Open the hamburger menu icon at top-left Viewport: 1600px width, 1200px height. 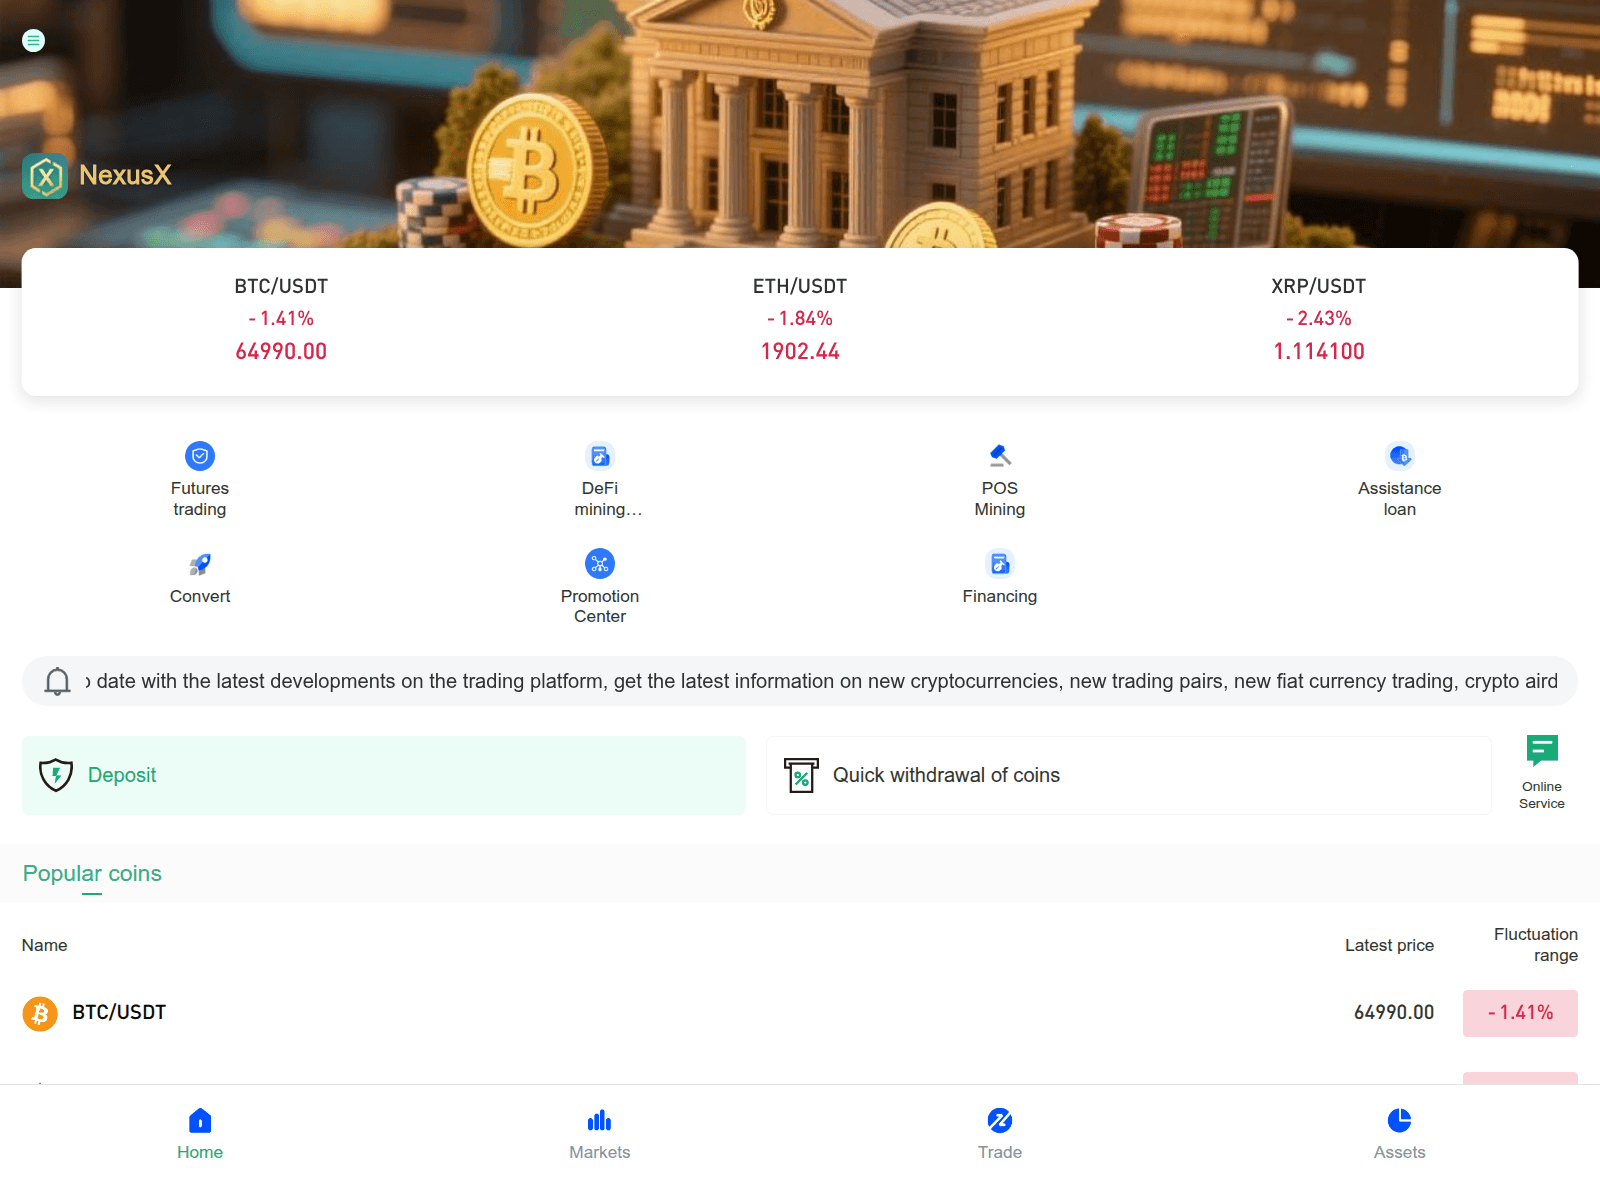[x=33, y=41]
